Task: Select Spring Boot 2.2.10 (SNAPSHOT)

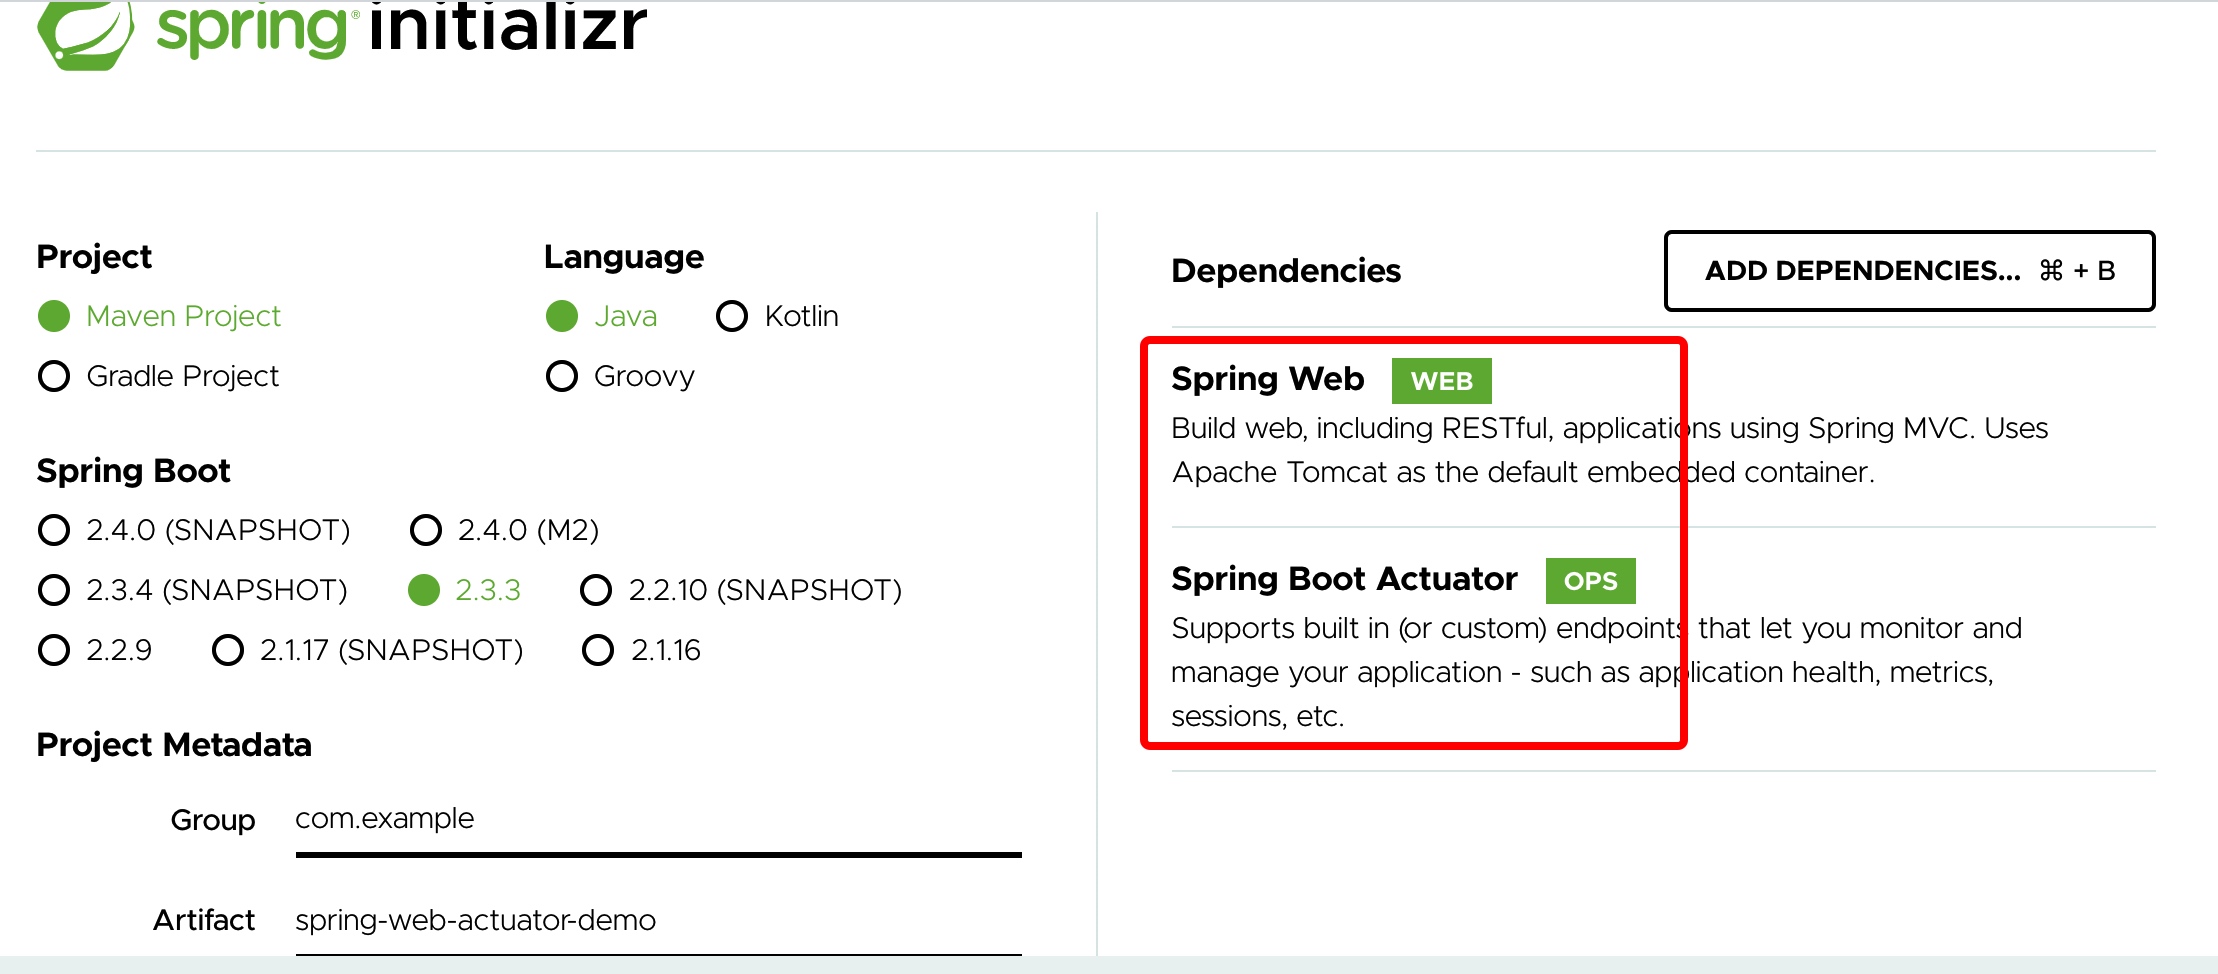Action: pos(741,590)
